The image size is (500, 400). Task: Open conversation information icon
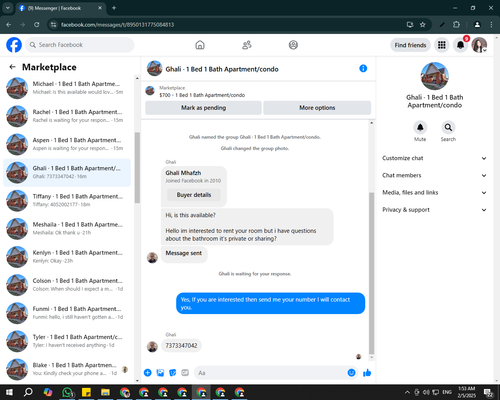click(363, 68)
